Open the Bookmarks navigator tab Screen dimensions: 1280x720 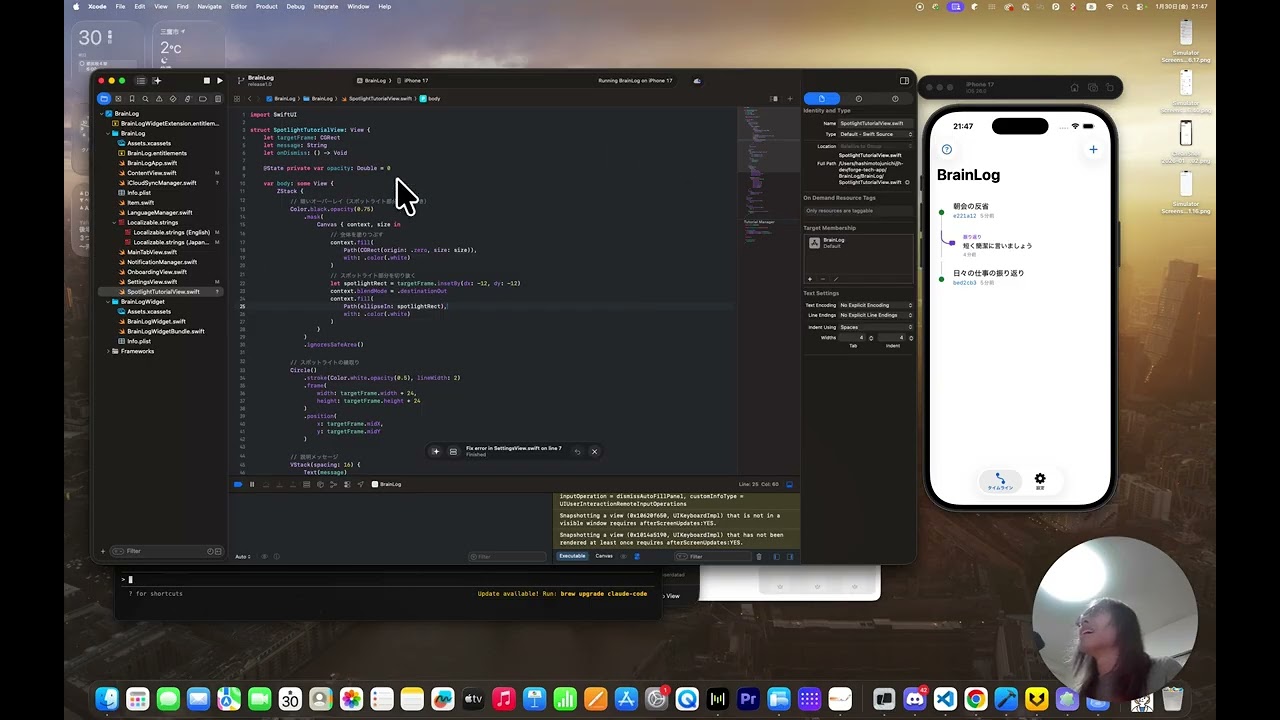pos(132,99)
